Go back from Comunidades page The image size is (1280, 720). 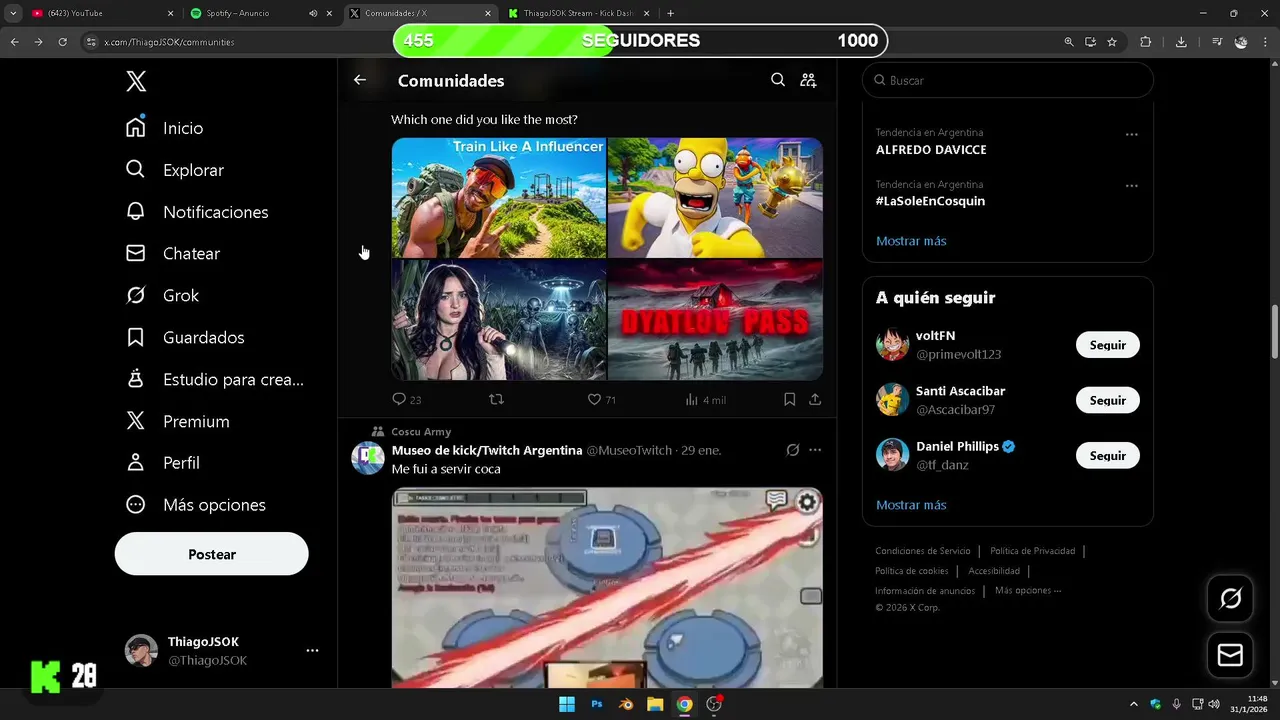pyautogui.click(x=360, y=80)
